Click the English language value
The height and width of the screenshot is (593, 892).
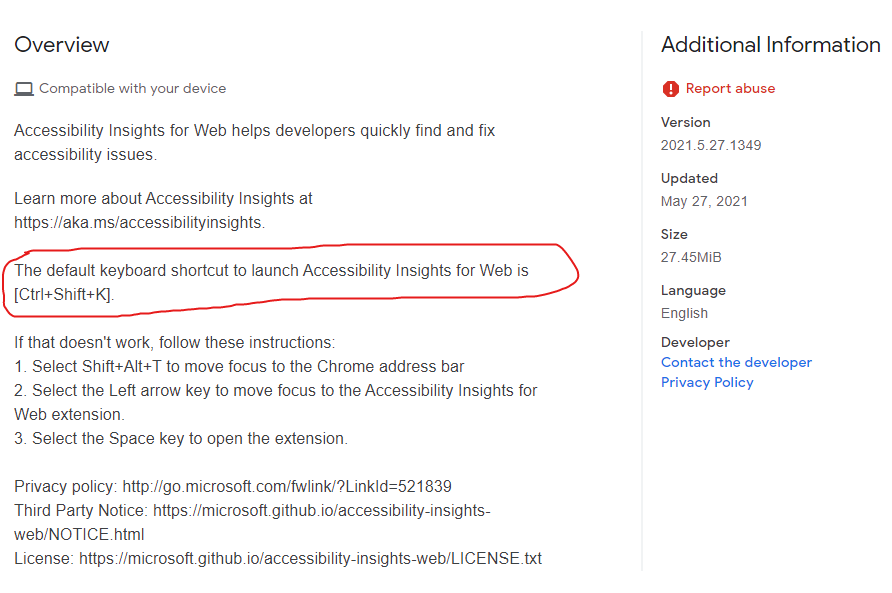(684, 314)
